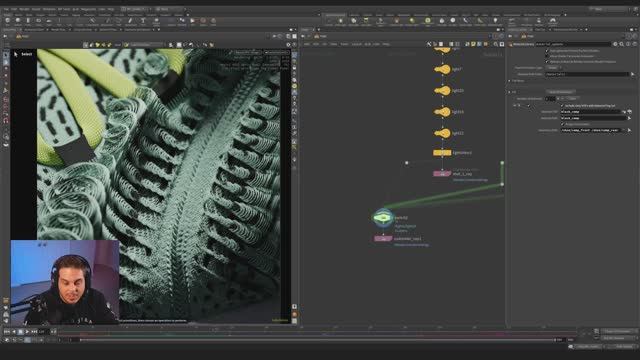Click the parameter panel info icon
Image resolution: width=640 pixels, height=360 pixels.
(x=628, y=44)
